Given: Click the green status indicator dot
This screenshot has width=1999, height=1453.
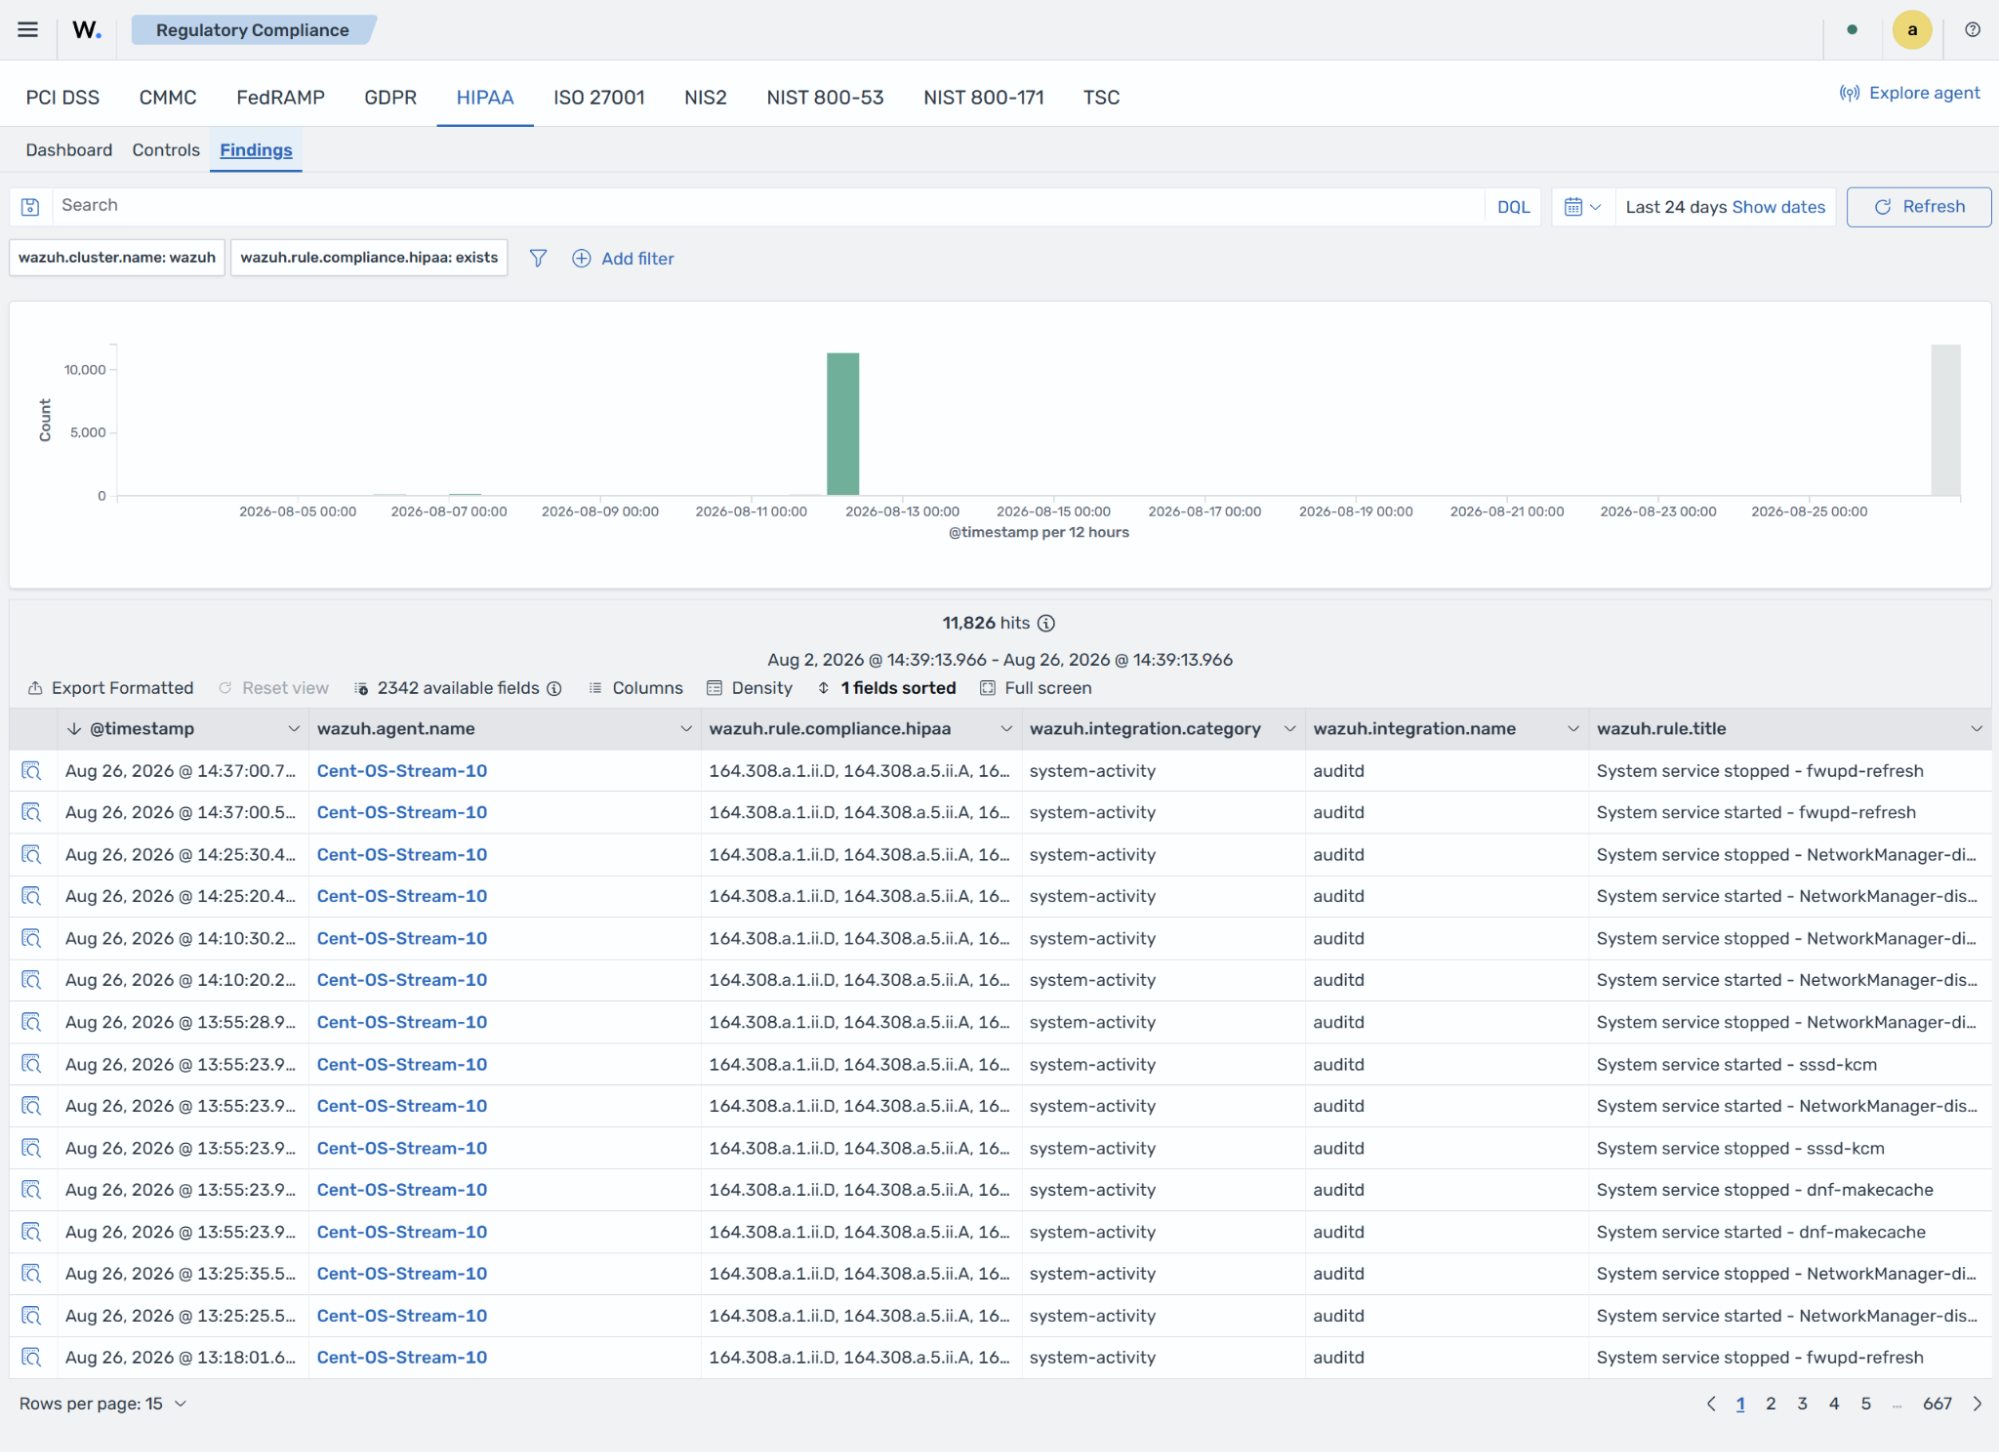Looking at the screenshot, I should (x=1852, y=30).
